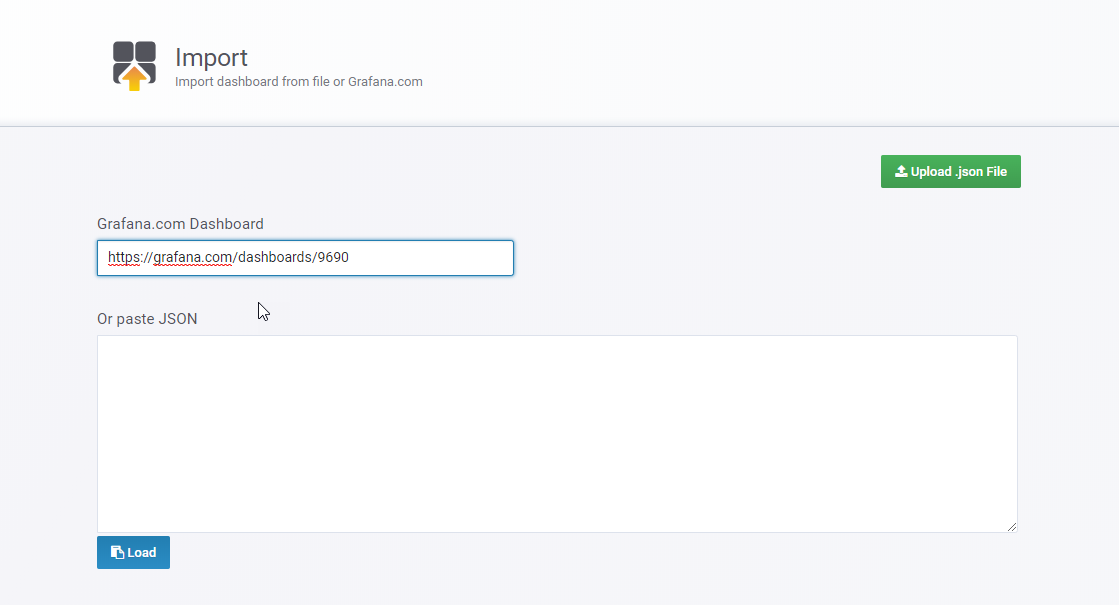
Task: Click the upload arrow icon on Upload button
Action: [x=901, y=171]
